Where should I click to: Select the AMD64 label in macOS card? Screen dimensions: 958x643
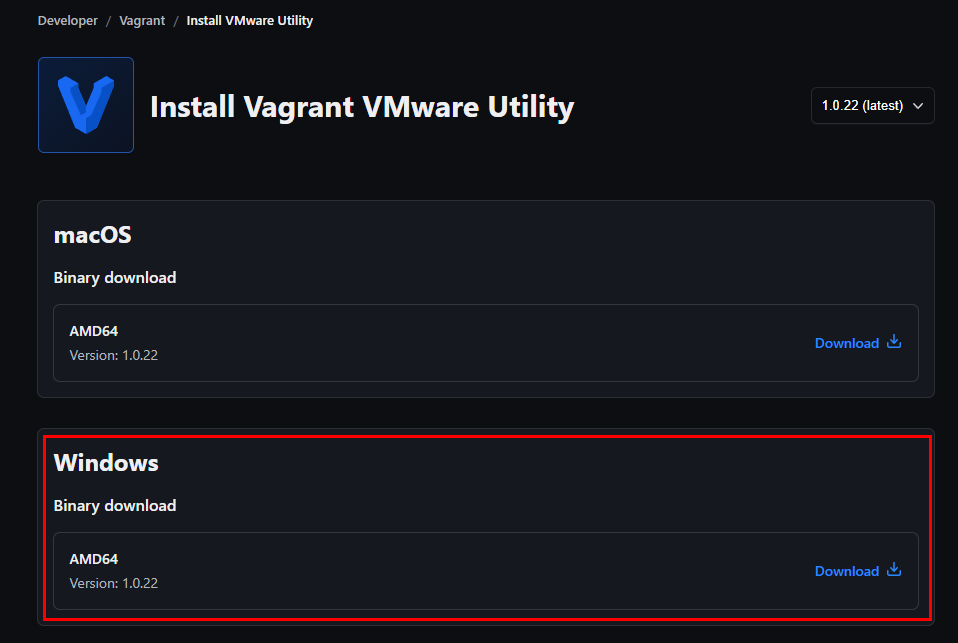[94, 331]
